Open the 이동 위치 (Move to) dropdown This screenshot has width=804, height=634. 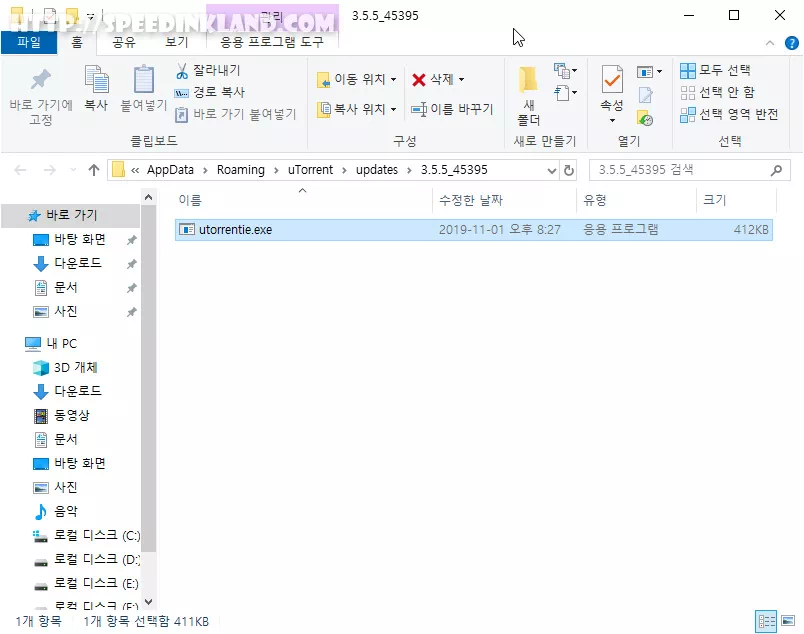point(357,79)
